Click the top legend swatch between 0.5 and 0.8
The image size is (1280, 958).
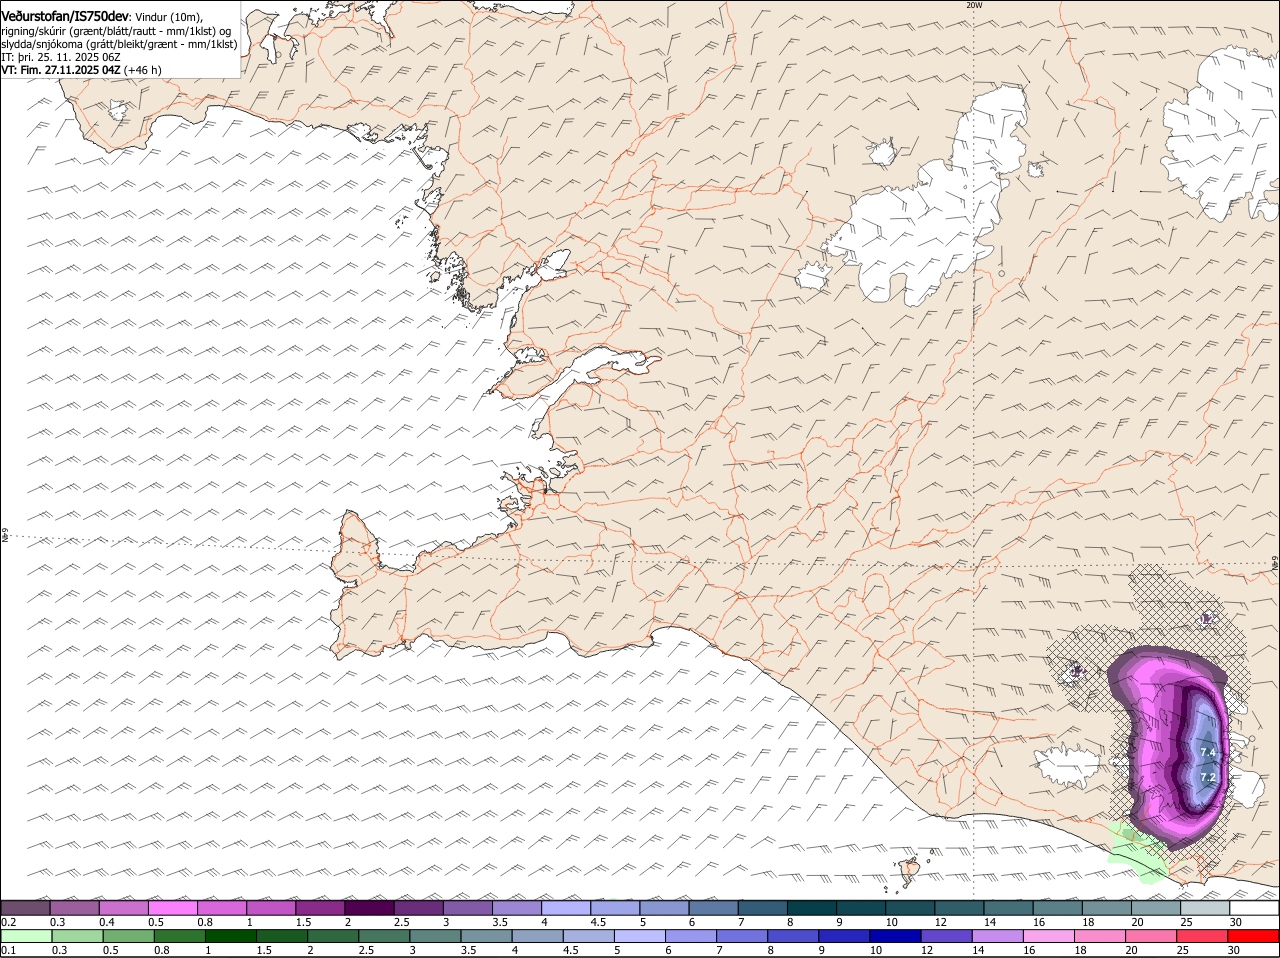(173, 907)
